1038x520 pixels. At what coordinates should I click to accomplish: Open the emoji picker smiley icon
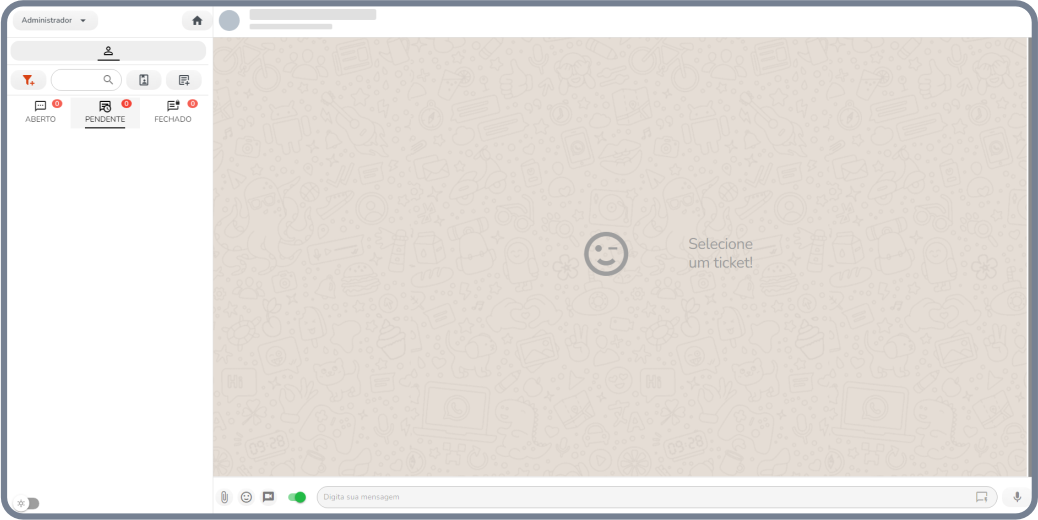(x=246, y=497)
